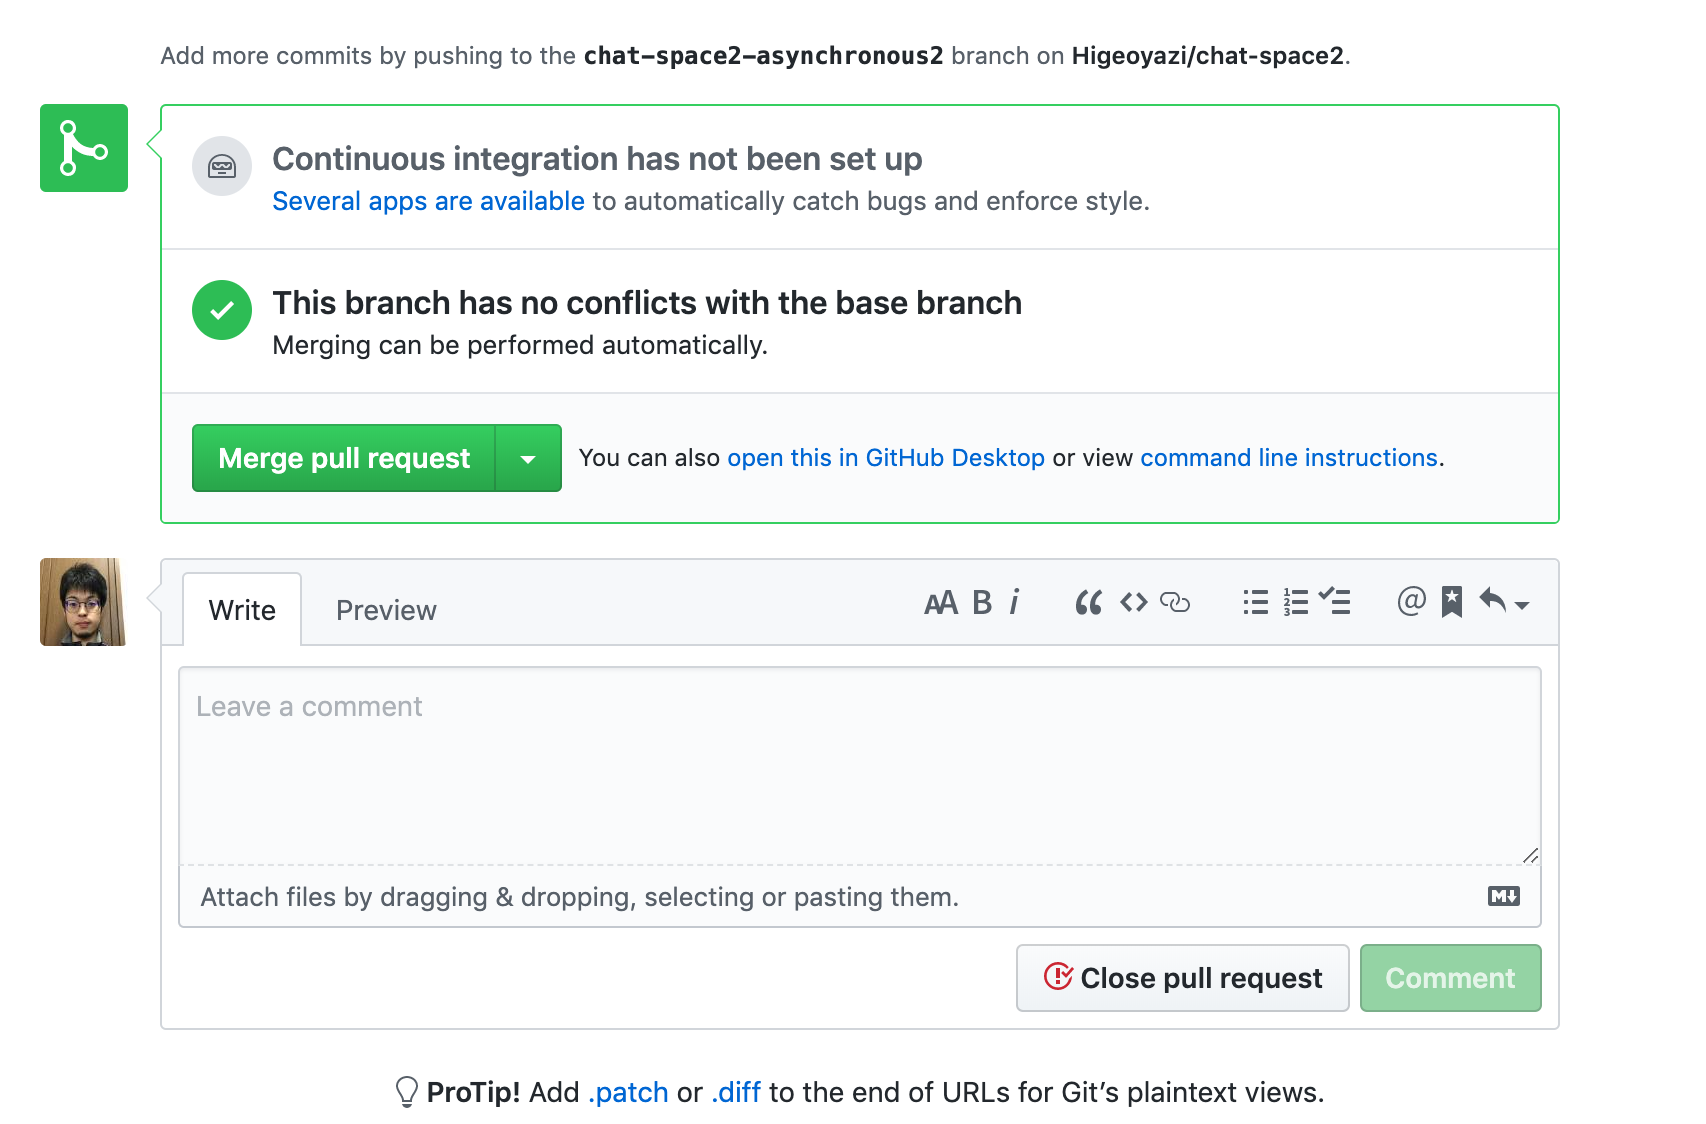The width and height of the screenshot is (1706, 1124).
Task: Add a link using the toolbar
Action: 1175,603
